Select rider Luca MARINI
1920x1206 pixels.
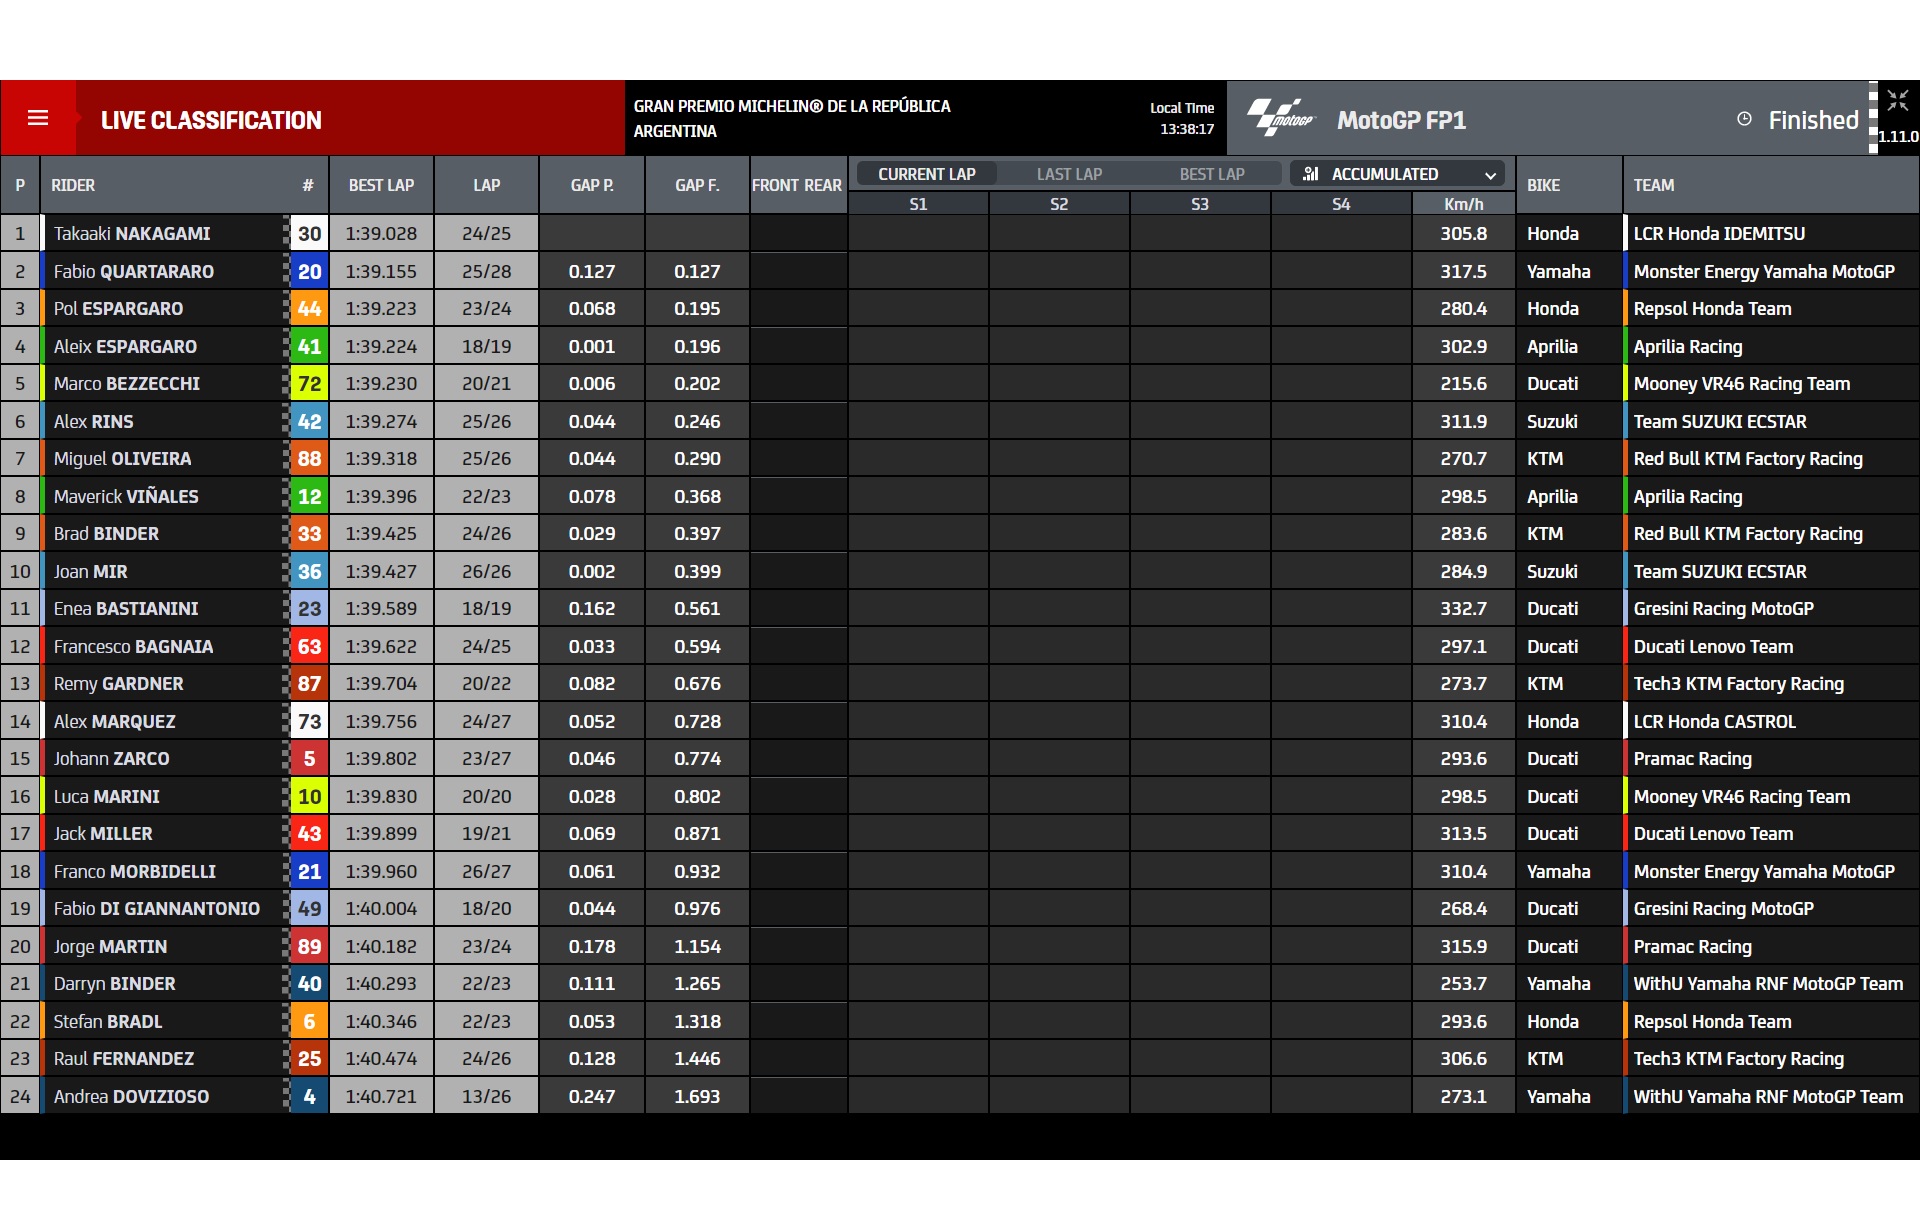pos(106,796)
